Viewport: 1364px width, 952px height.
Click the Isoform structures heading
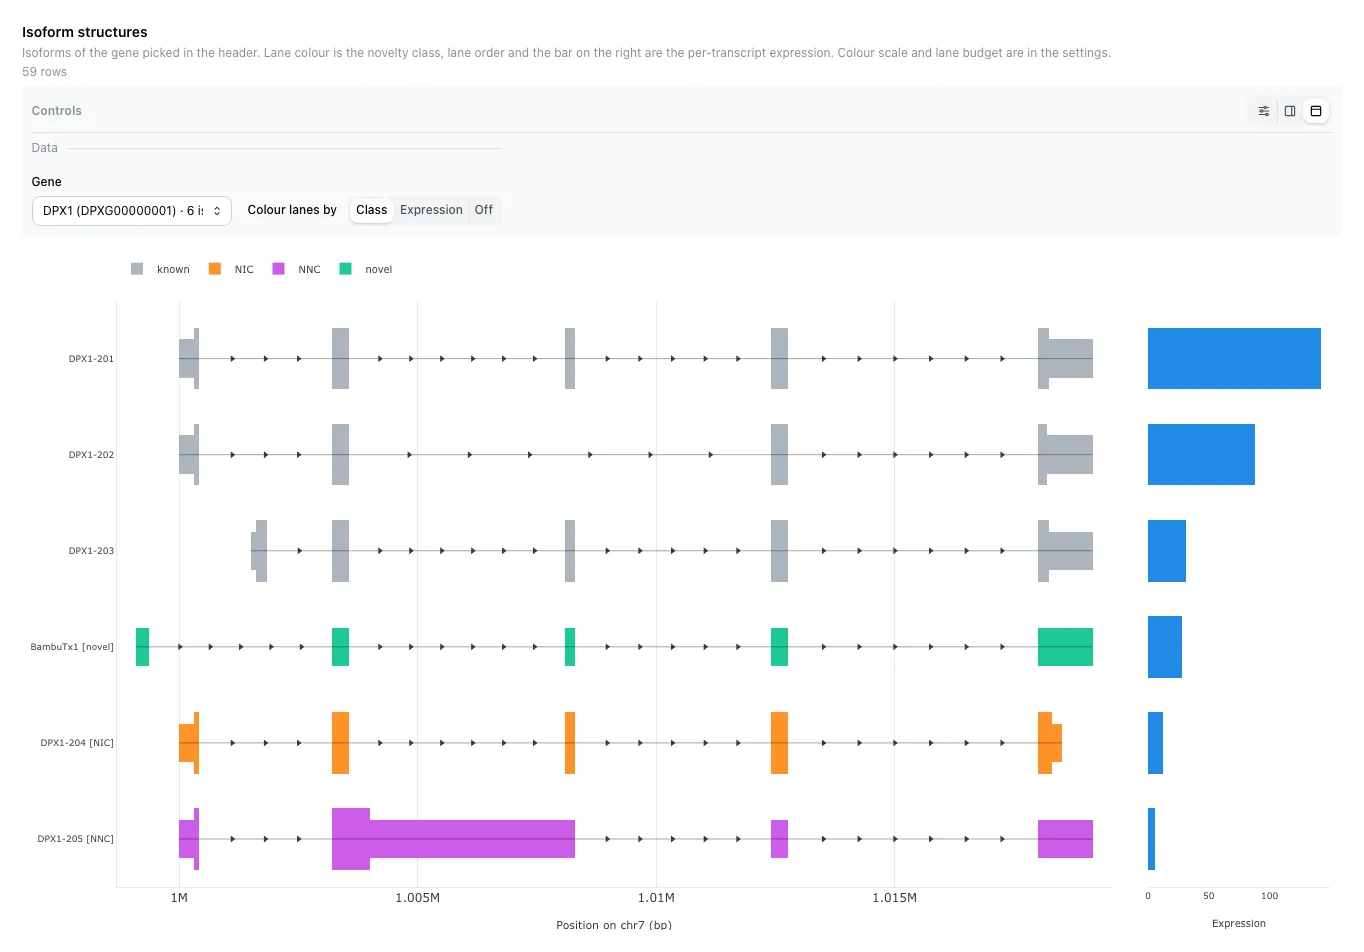point(85,32)
